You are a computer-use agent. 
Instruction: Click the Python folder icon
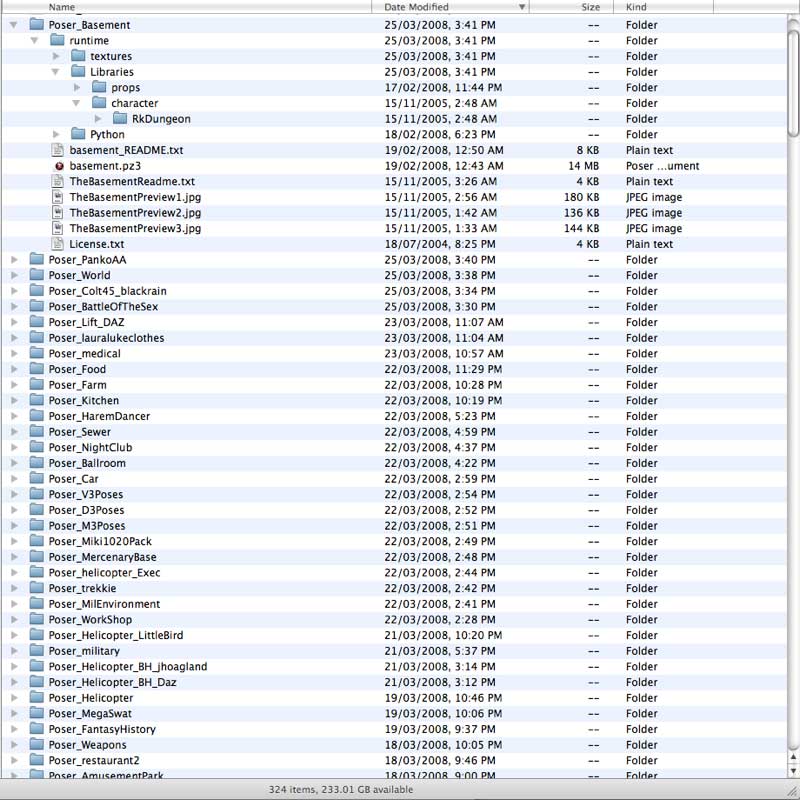point(78,134)
